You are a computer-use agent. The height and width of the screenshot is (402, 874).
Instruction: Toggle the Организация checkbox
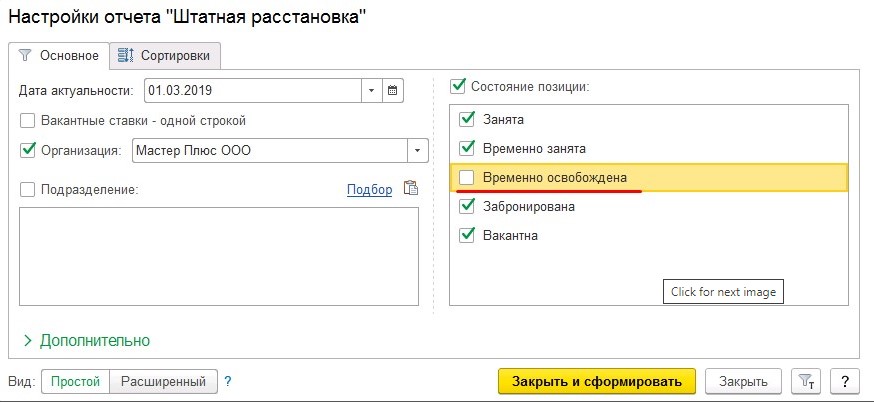[x=27, y=151]
